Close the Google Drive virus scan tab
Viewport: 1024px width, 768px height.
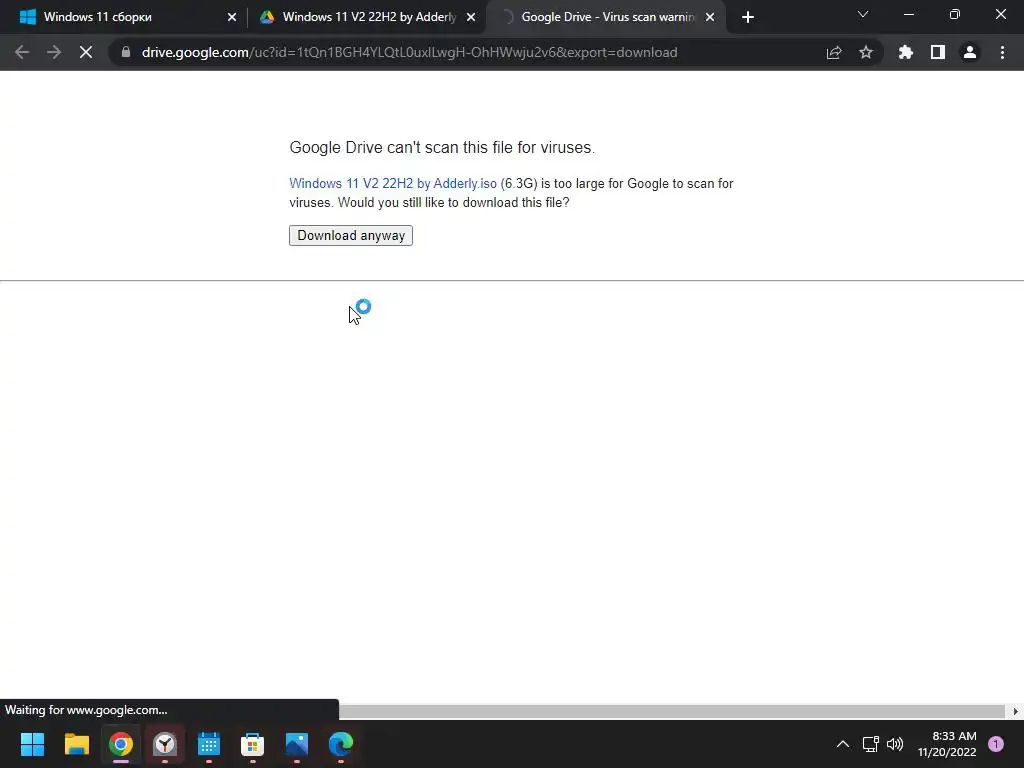tap(710, 17)
